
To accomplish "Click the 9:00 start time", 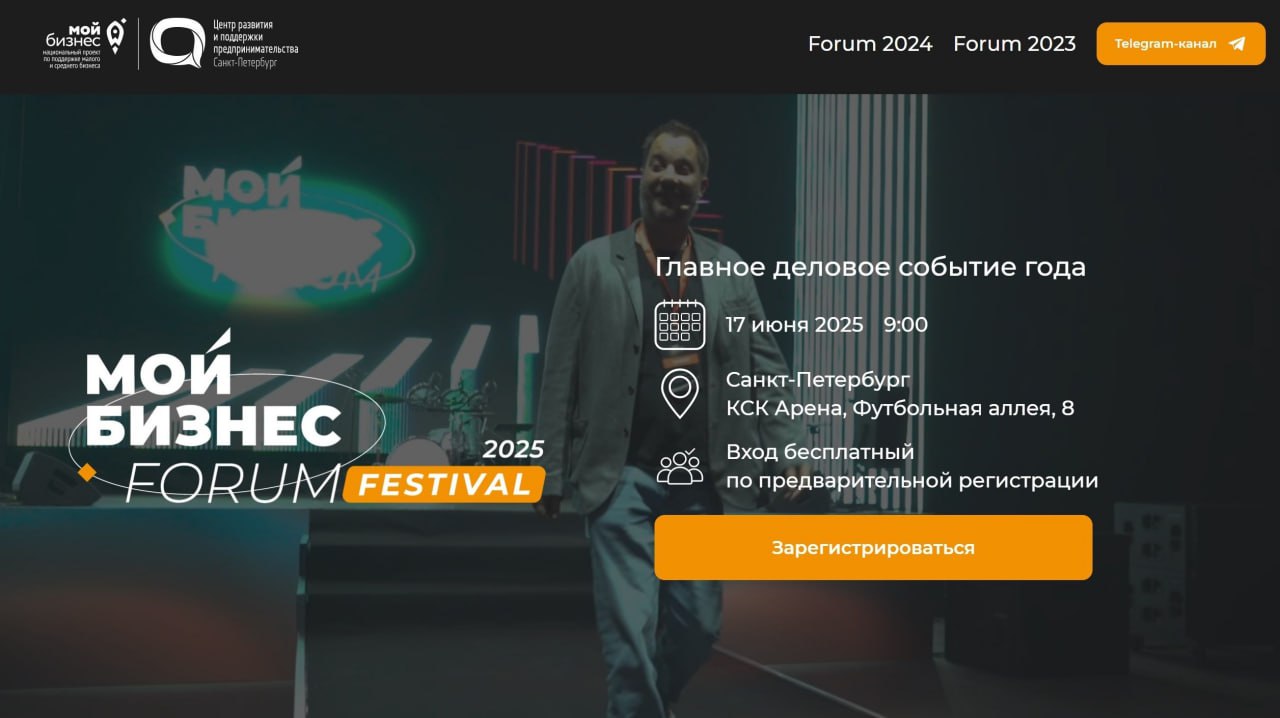I will [x=906, y=325].
